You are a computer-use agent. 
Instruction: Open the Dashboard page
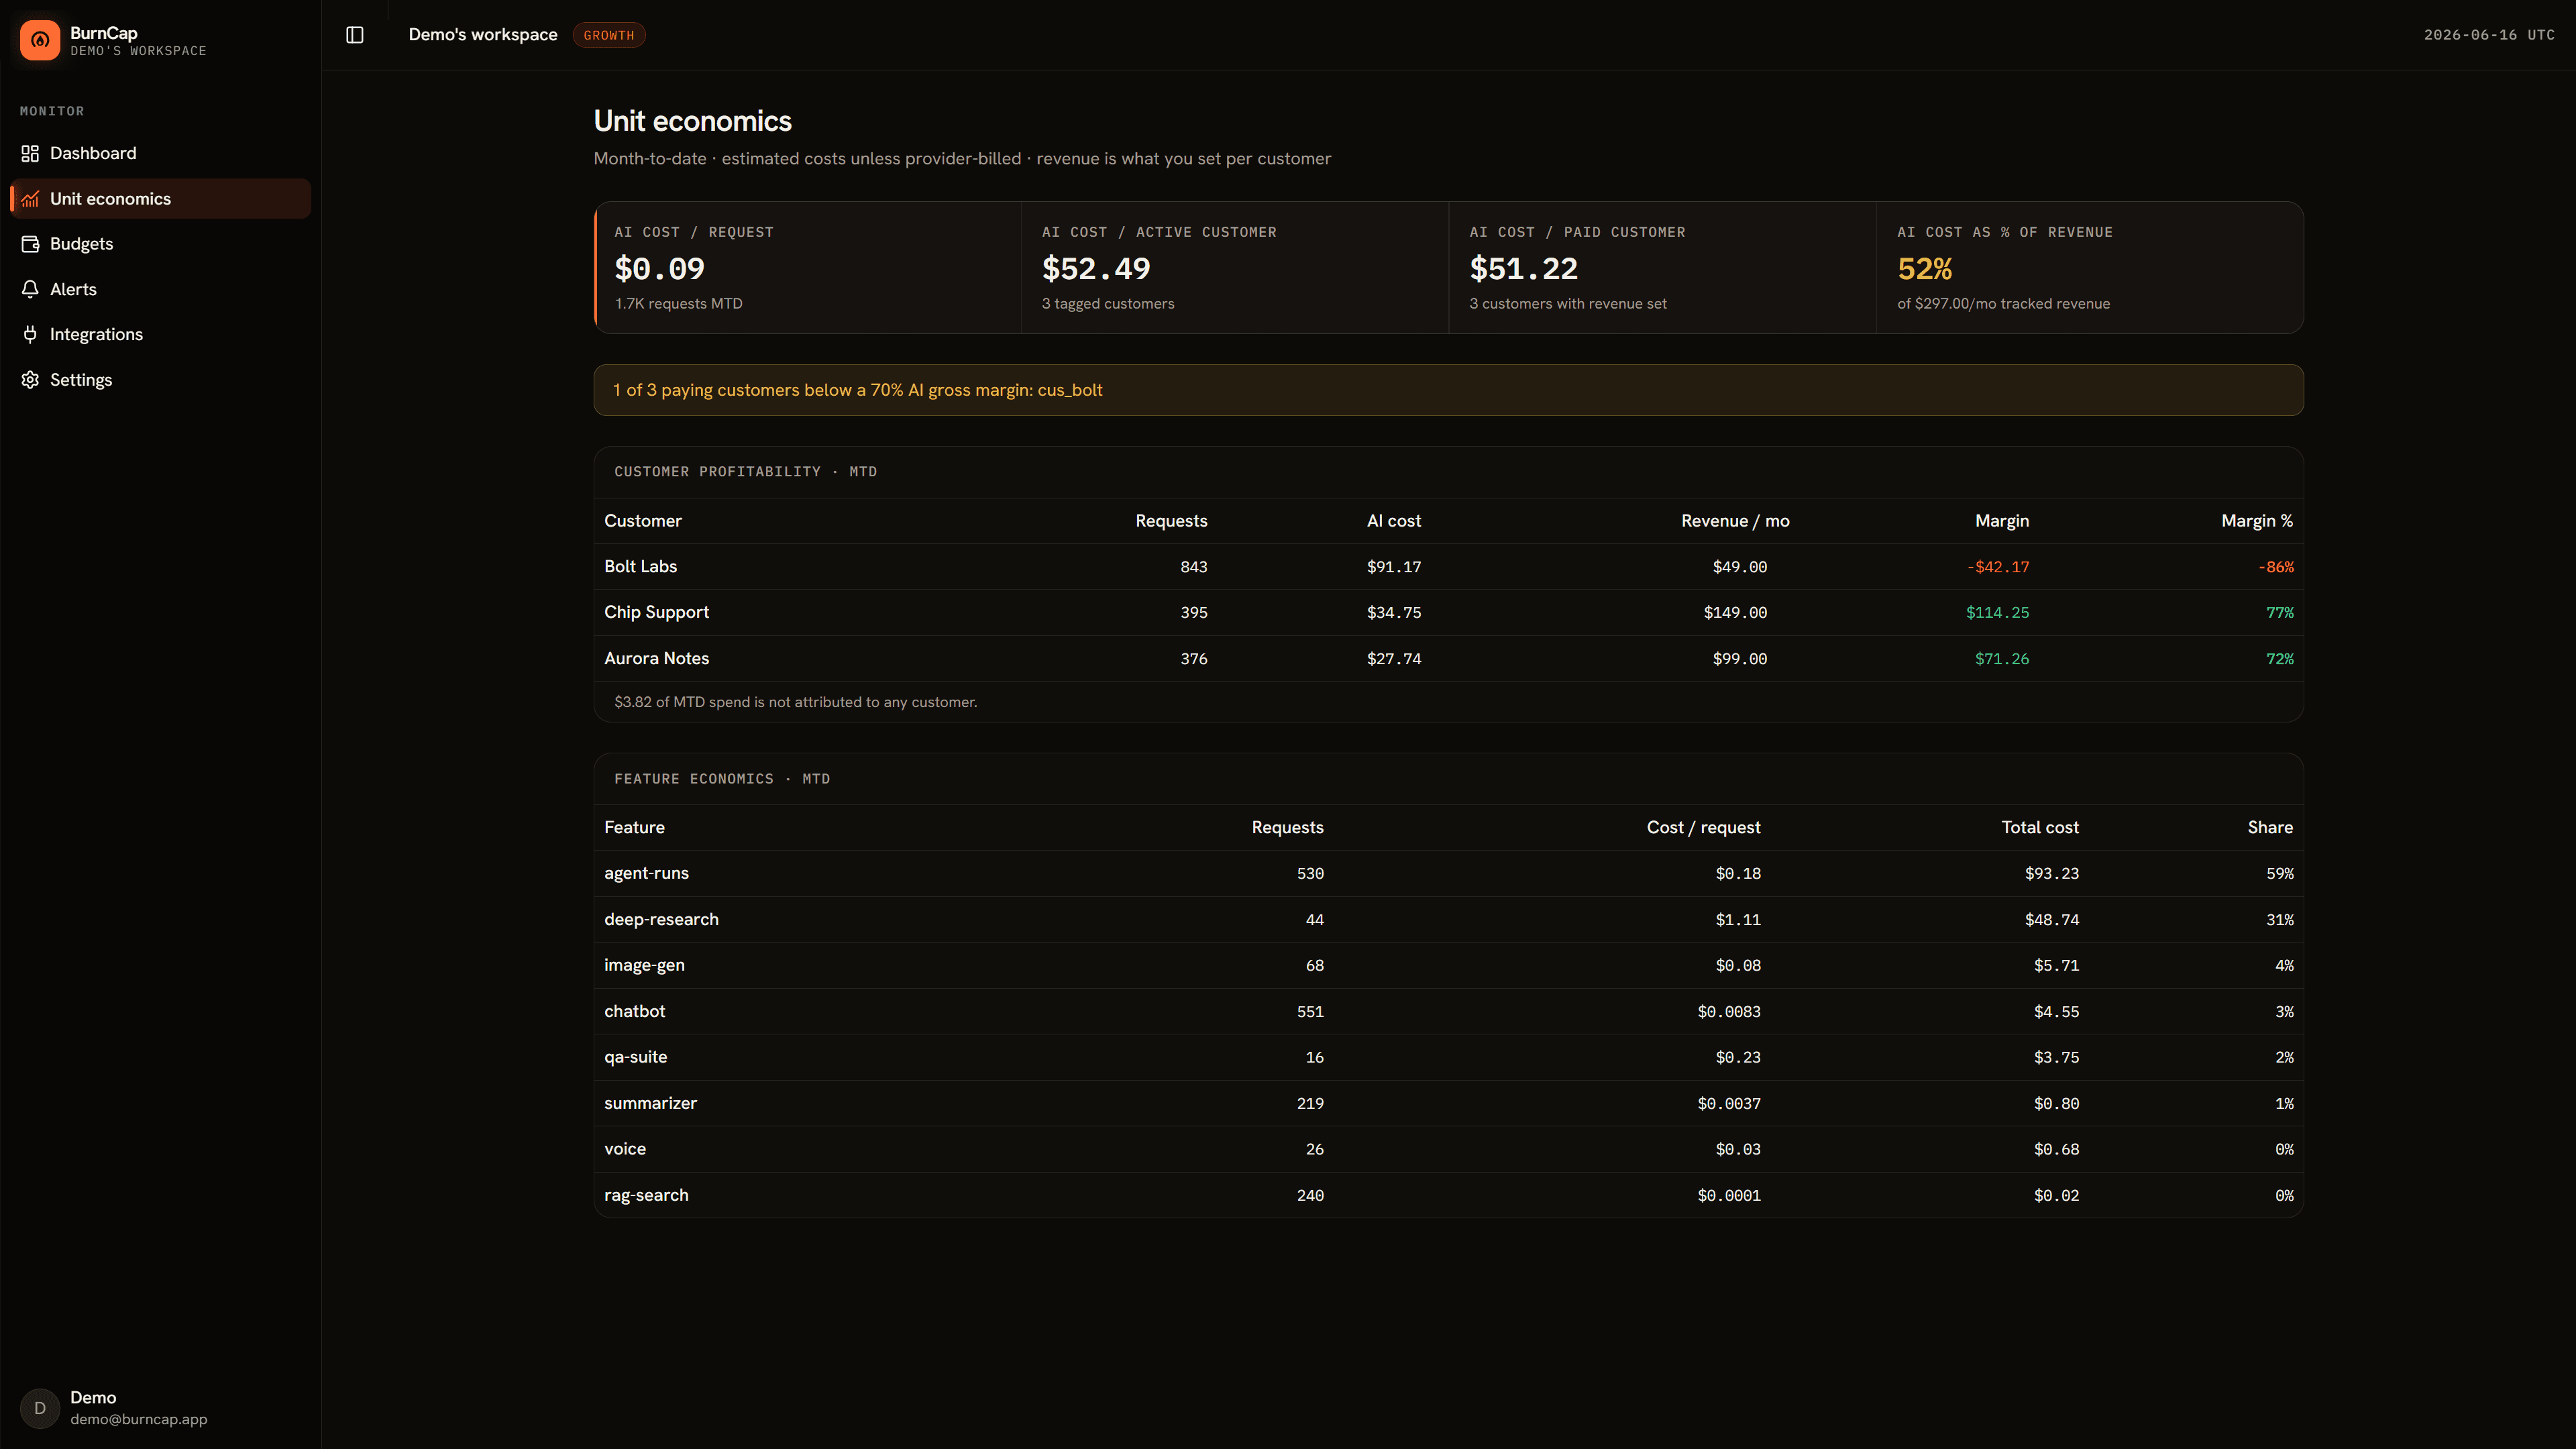[160, 153]
